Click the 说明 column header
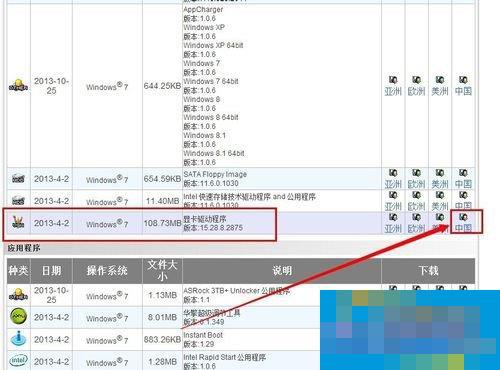Screen dimensions: 500x370 (282, 270)
